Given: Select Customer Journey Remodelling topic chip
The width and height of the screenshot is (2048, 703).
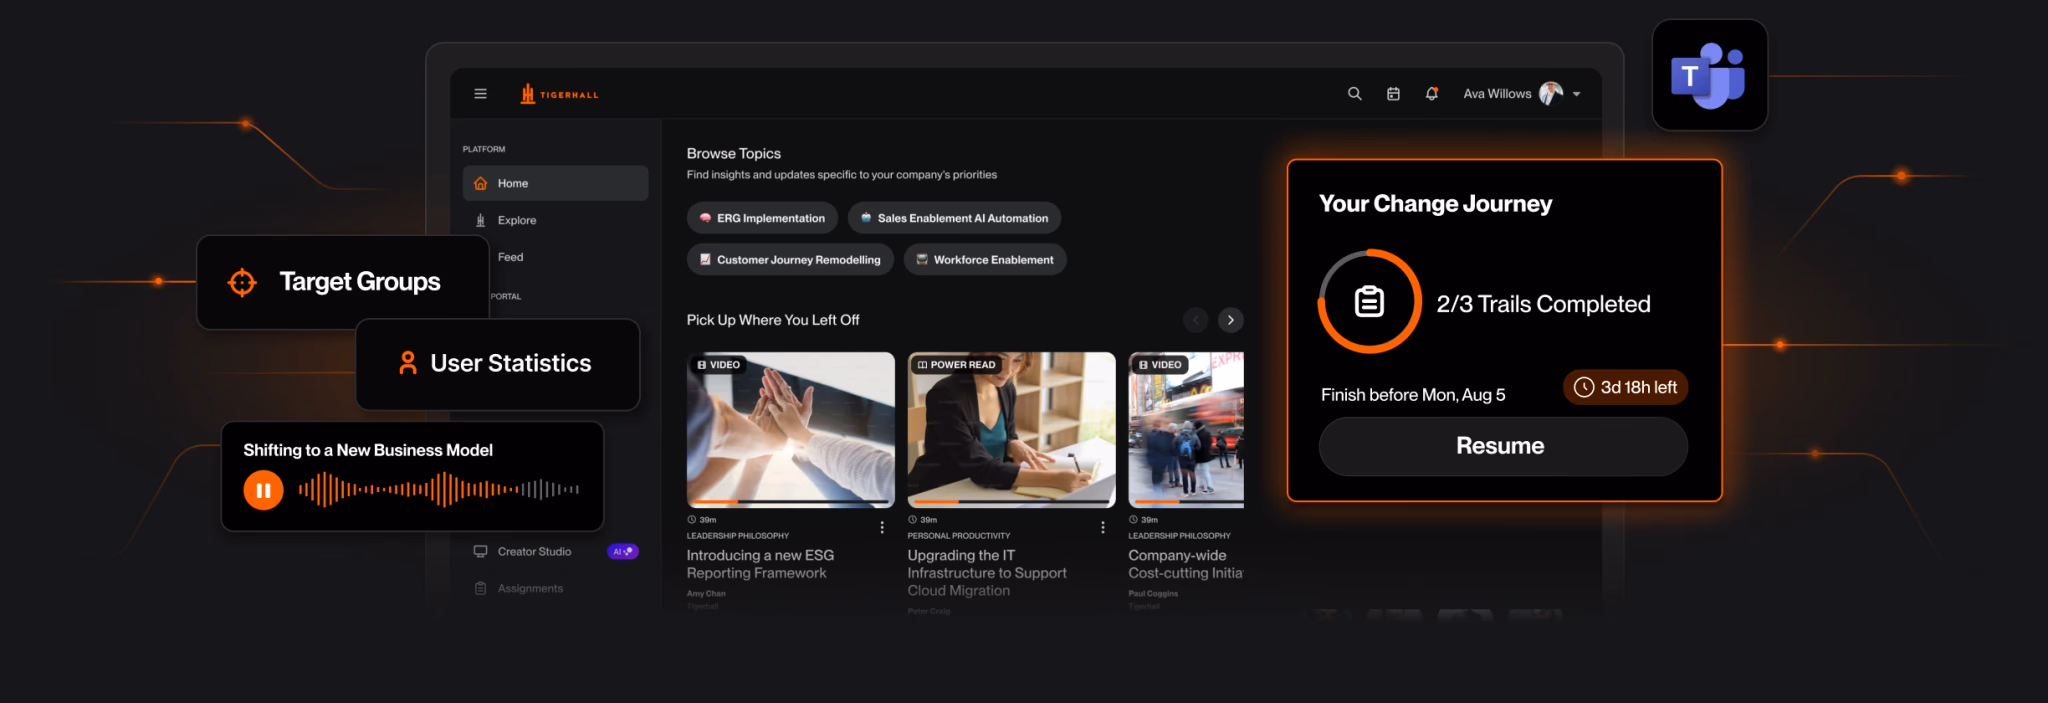Looking at the screenshot, I should (790, 260).
